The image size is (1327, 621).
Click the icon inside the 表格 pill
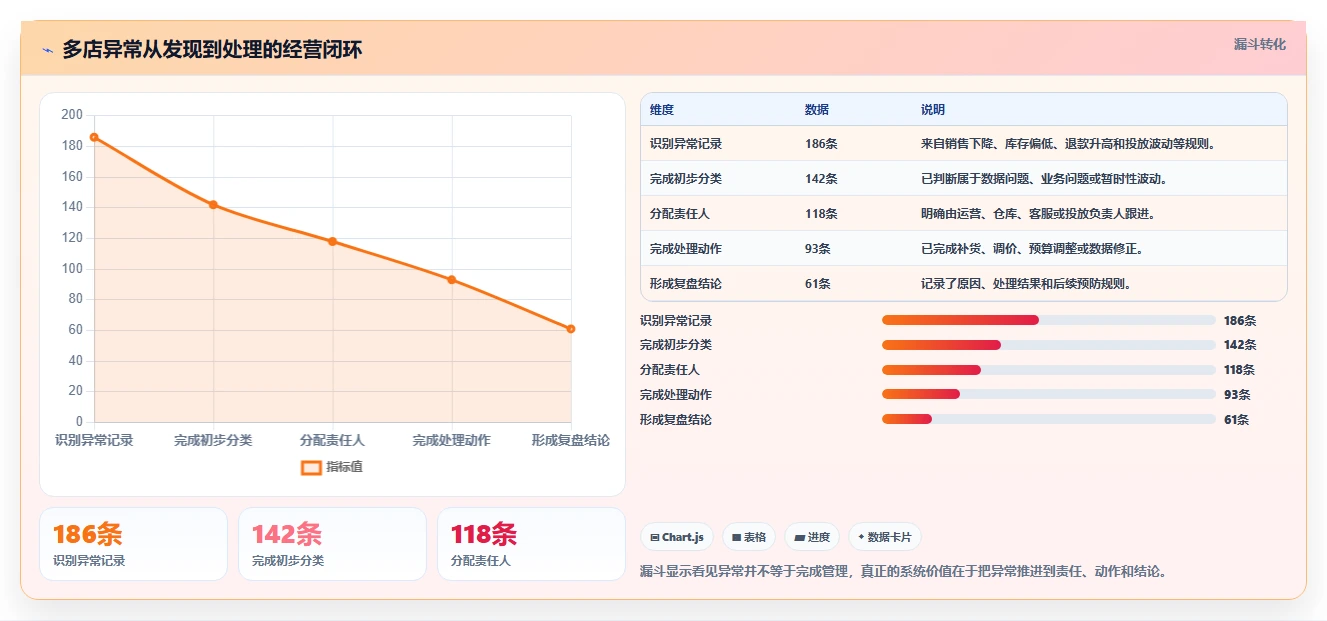click(736, 537)
